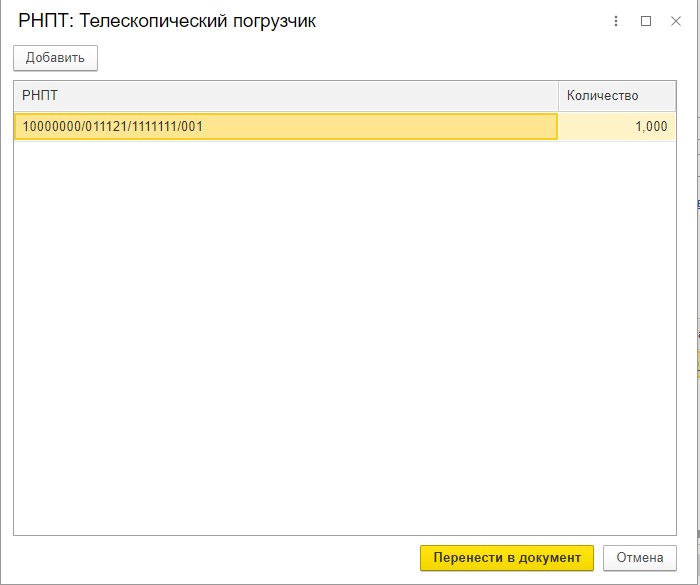Select the row 10000000/011121/1111111/001
Viewport: 700px width, 585px height.
click(x=345, y=126)
